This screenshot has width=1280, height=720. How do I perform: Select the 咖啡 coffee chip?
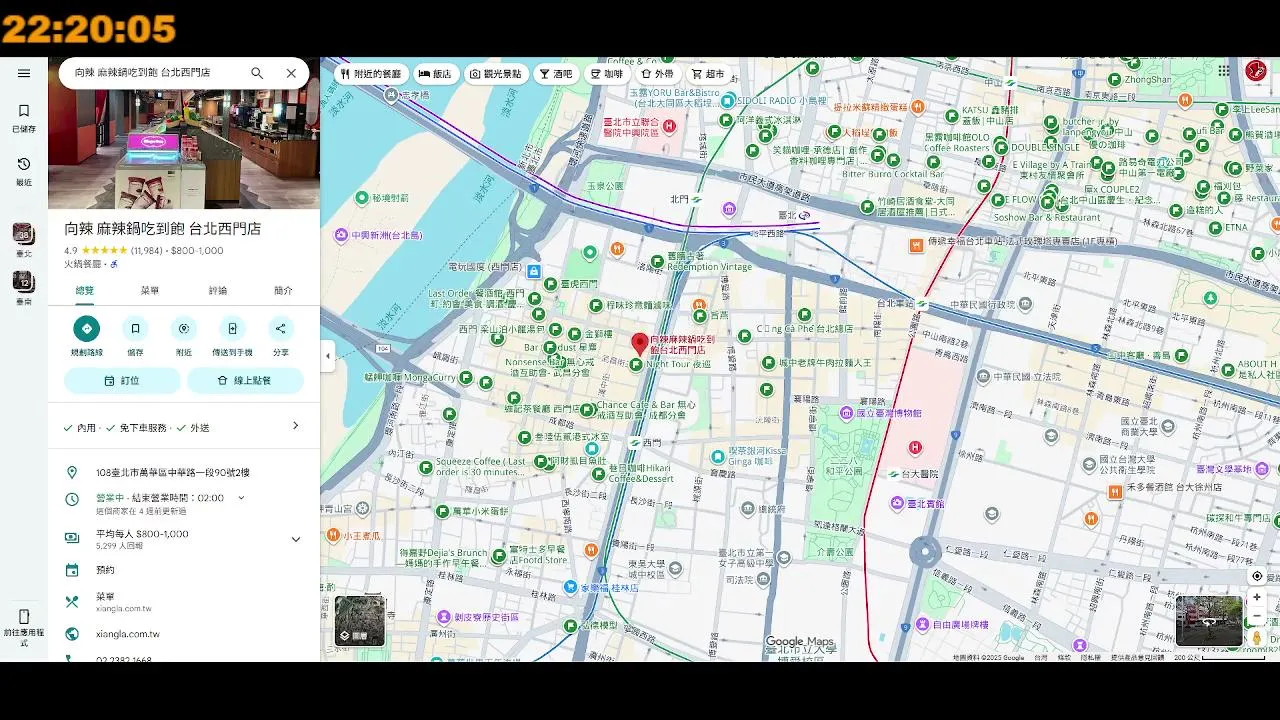pos(607,74)
